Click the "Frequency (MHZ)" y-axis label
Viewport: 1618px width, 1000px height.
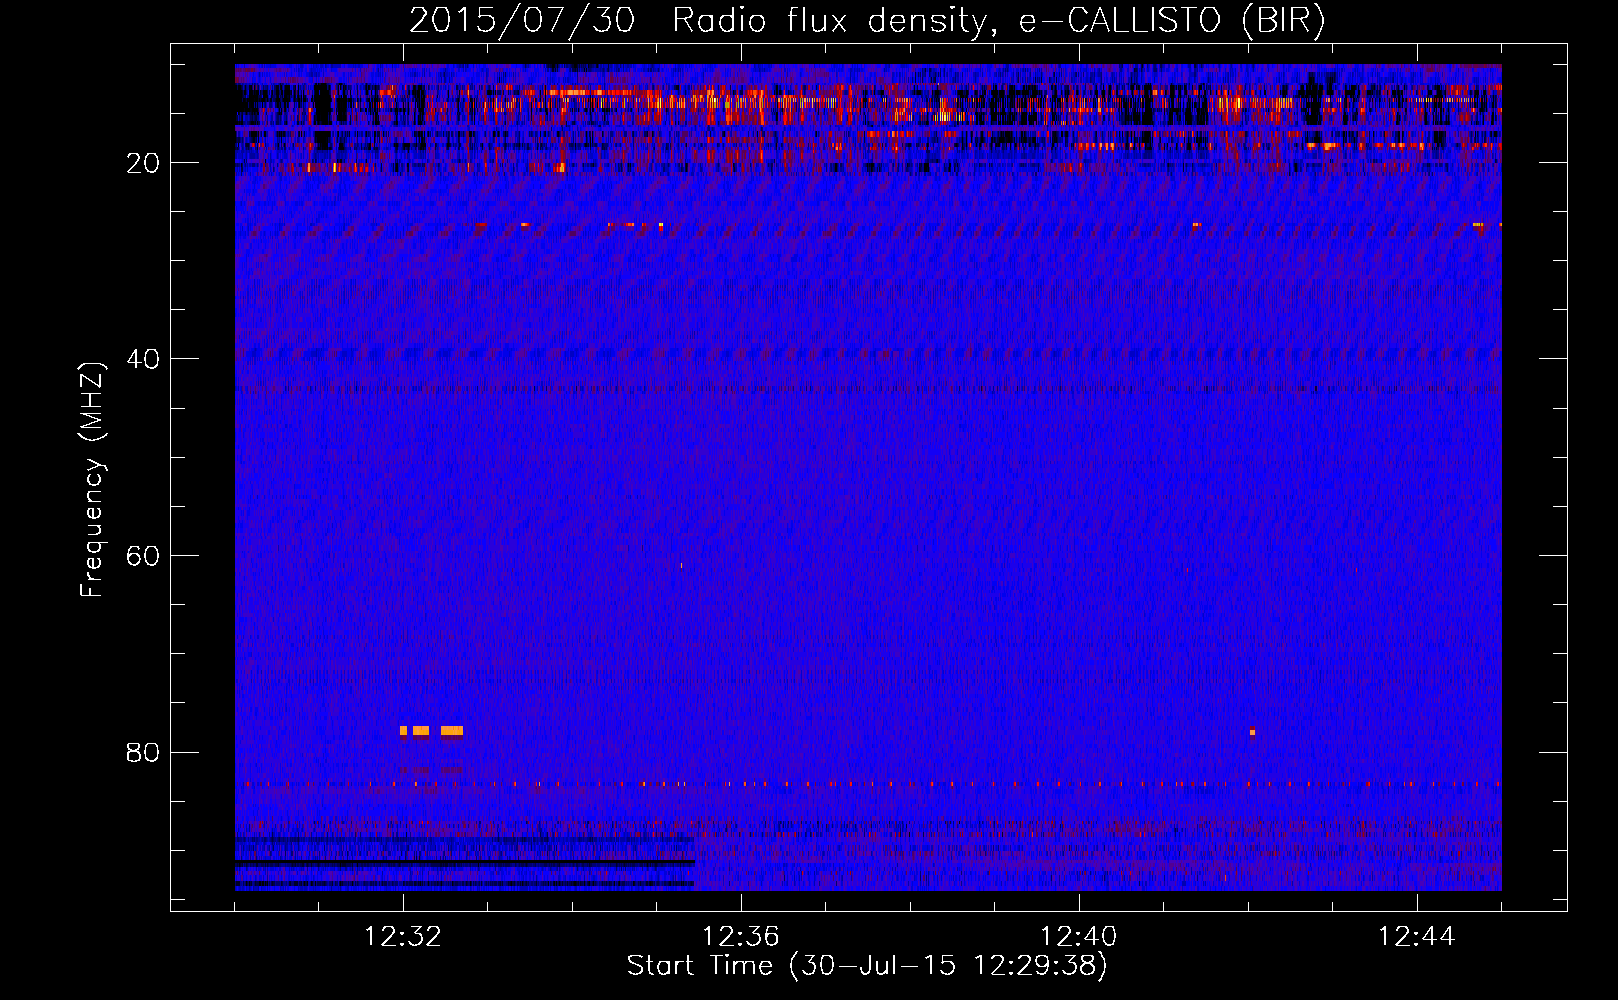coord(92,480)
